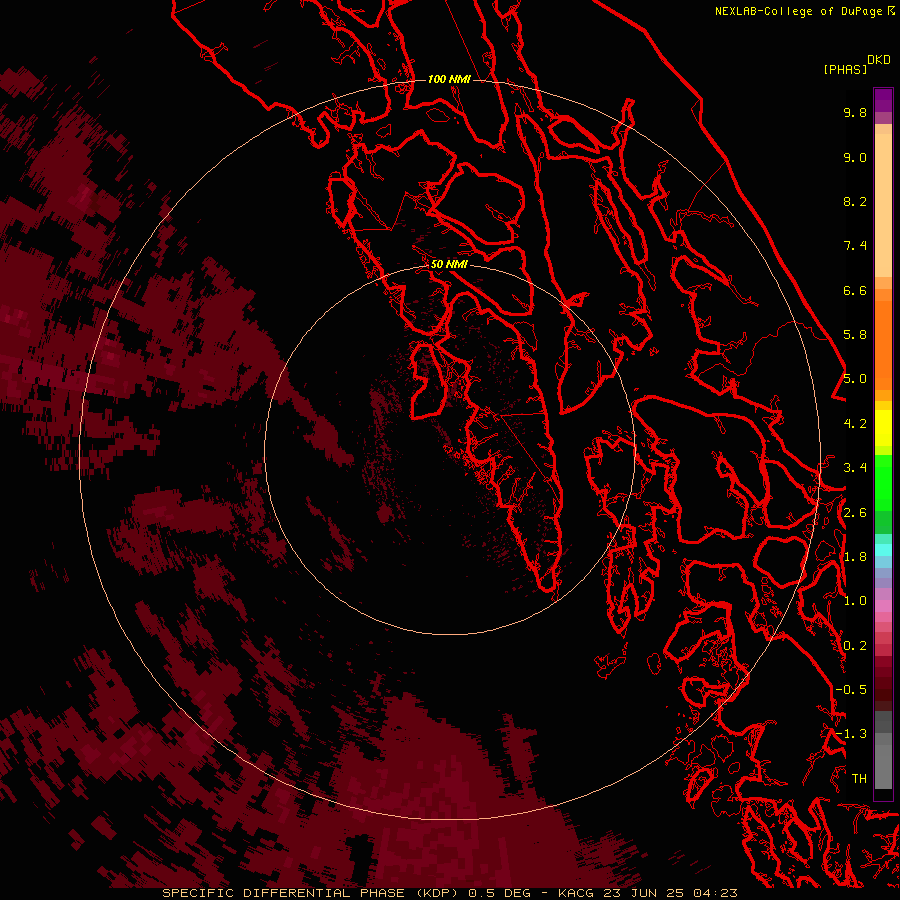900x900 pixels.
Task: Click the -1.3 scale value
Action: tap(851, 734)
